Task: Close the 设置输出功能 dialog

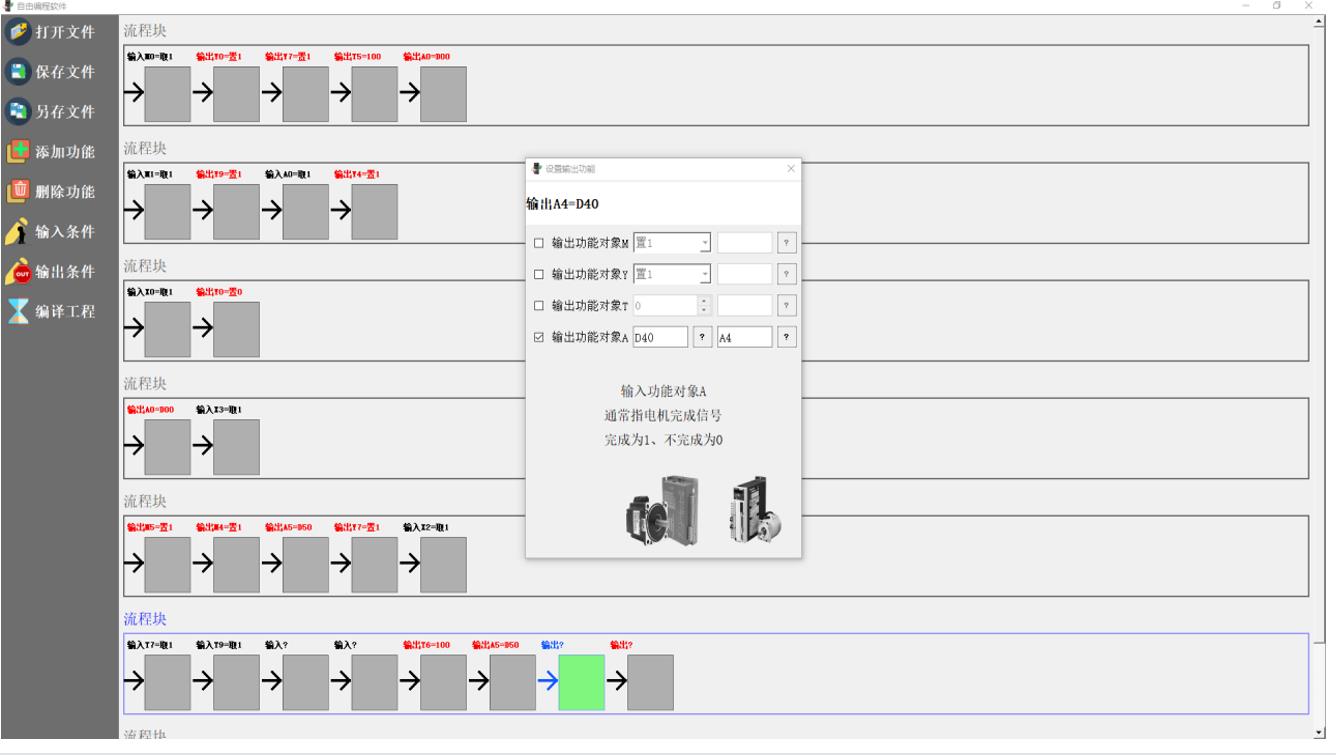Action: click(791, 168)
